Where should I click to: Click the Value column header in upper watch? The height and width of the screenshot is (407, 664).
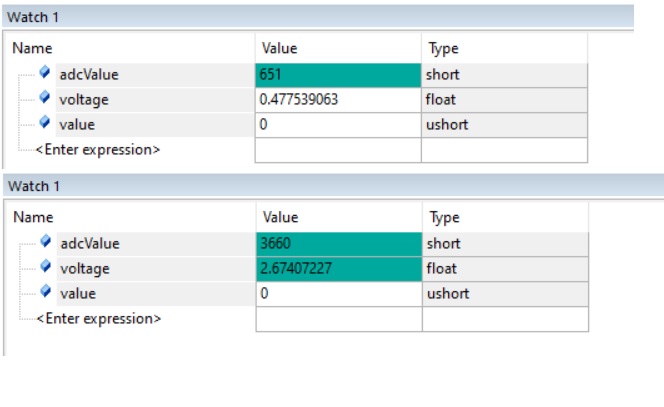coord(279,48)
